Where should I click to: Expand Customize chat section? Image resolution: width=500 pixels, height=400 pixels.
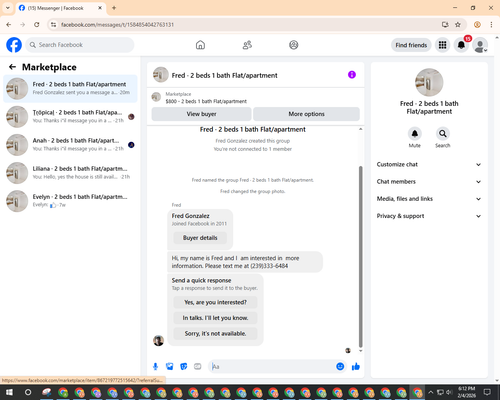429,164
